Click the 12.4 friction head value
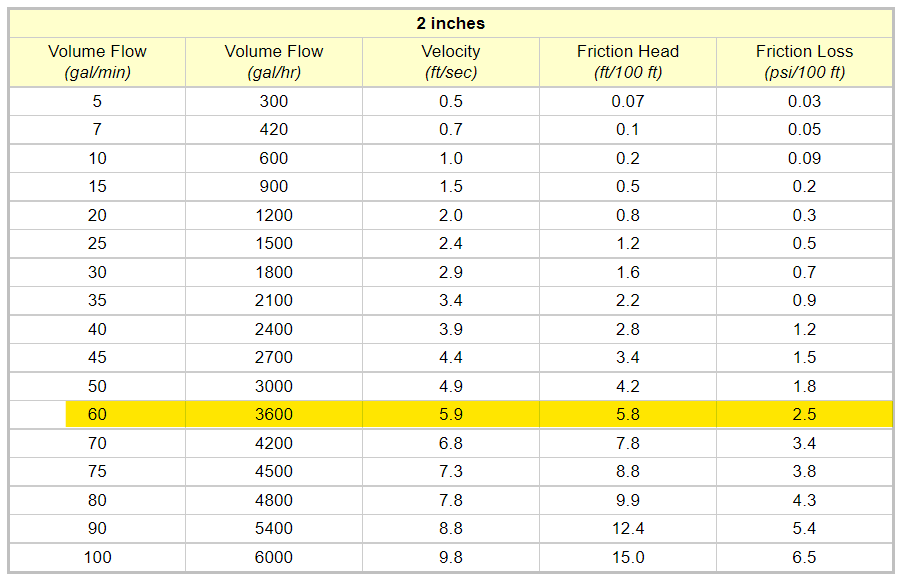The height and width of the screenshot is (580, 903). pyautogui.click(x=628, y=528)
